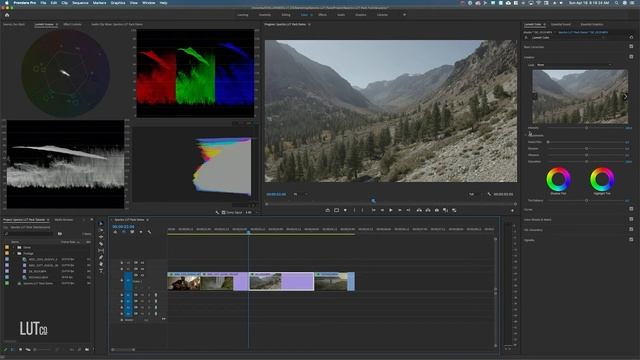Click the Home icon below menu bar
The image size is (640, 360).
7,15
